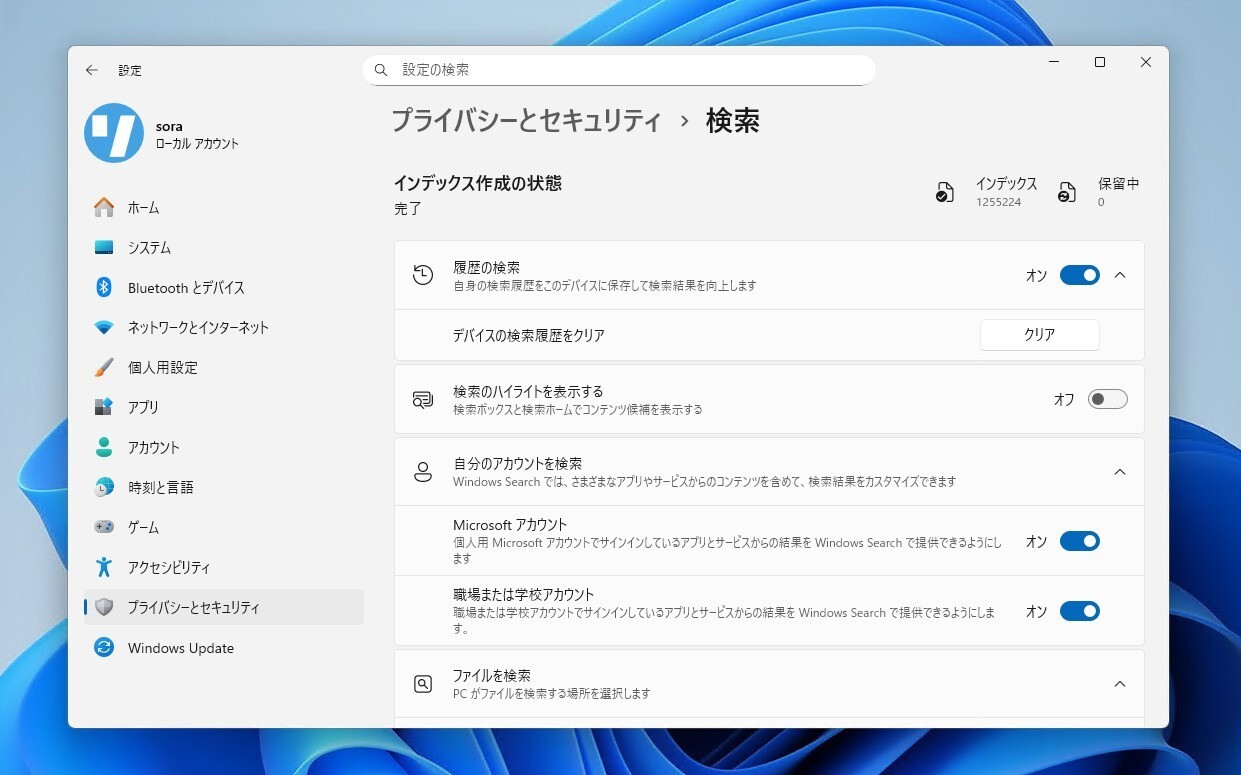Screen dimensions: 1241x775
Task: Collapse the 履歴の検索 section chevron
Action: 1120,275
